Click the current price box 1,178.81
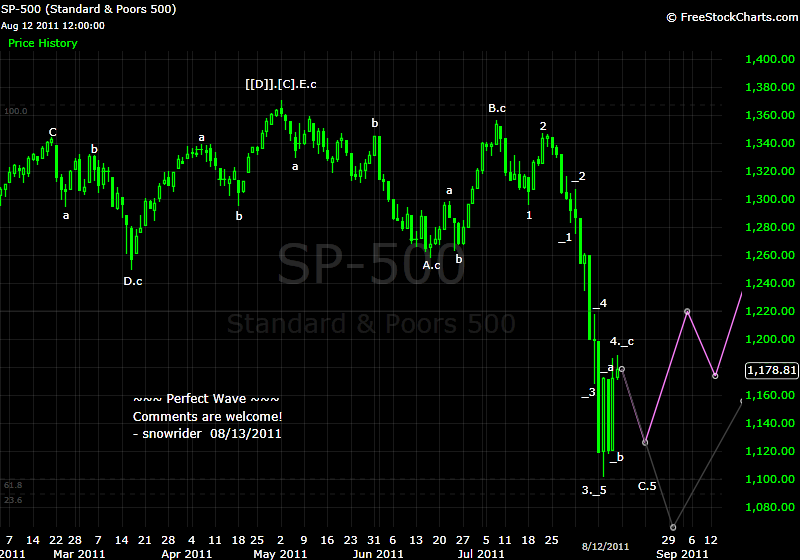This screenshot has width=800, height=560. (x=771, y=370)
